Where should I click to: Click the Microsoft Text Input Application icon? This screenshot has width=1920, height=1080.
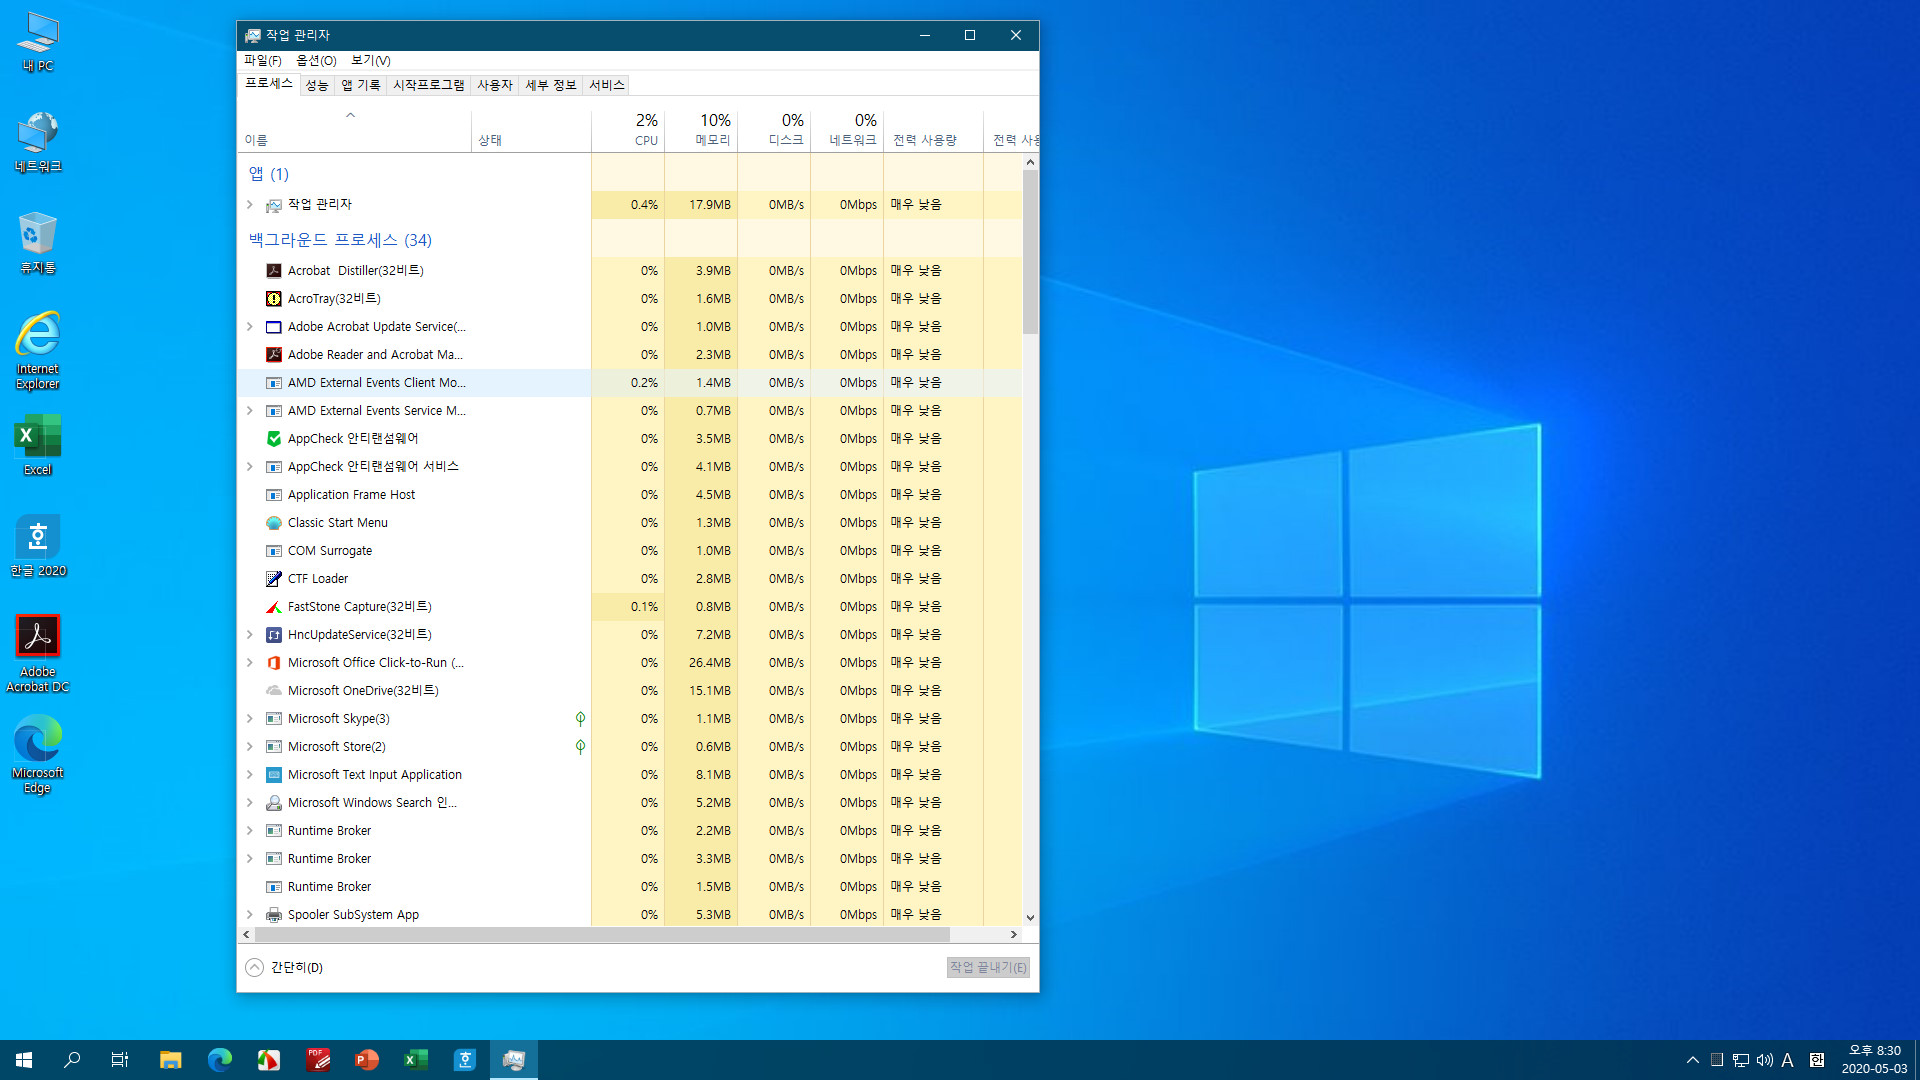coord(273,775)
